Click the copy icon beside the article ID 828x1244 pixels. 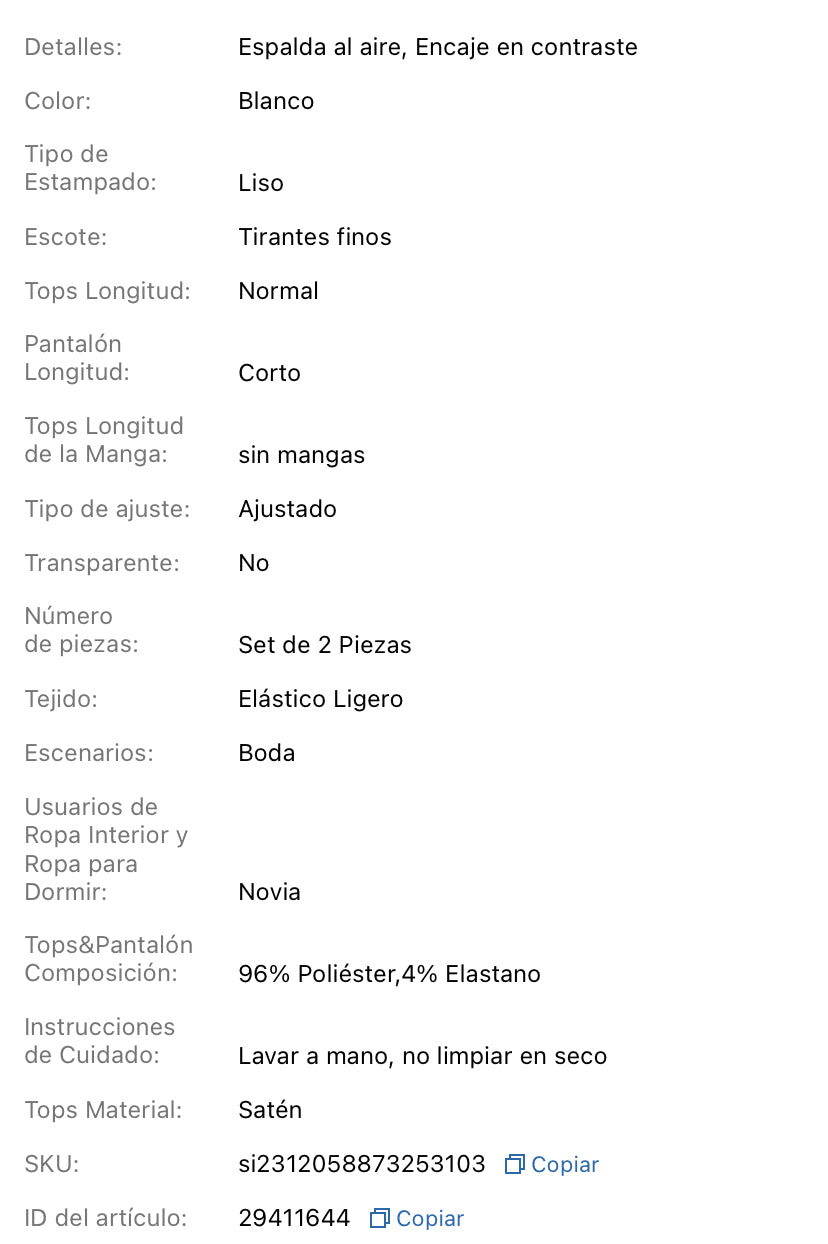[x=380, y=1218]
